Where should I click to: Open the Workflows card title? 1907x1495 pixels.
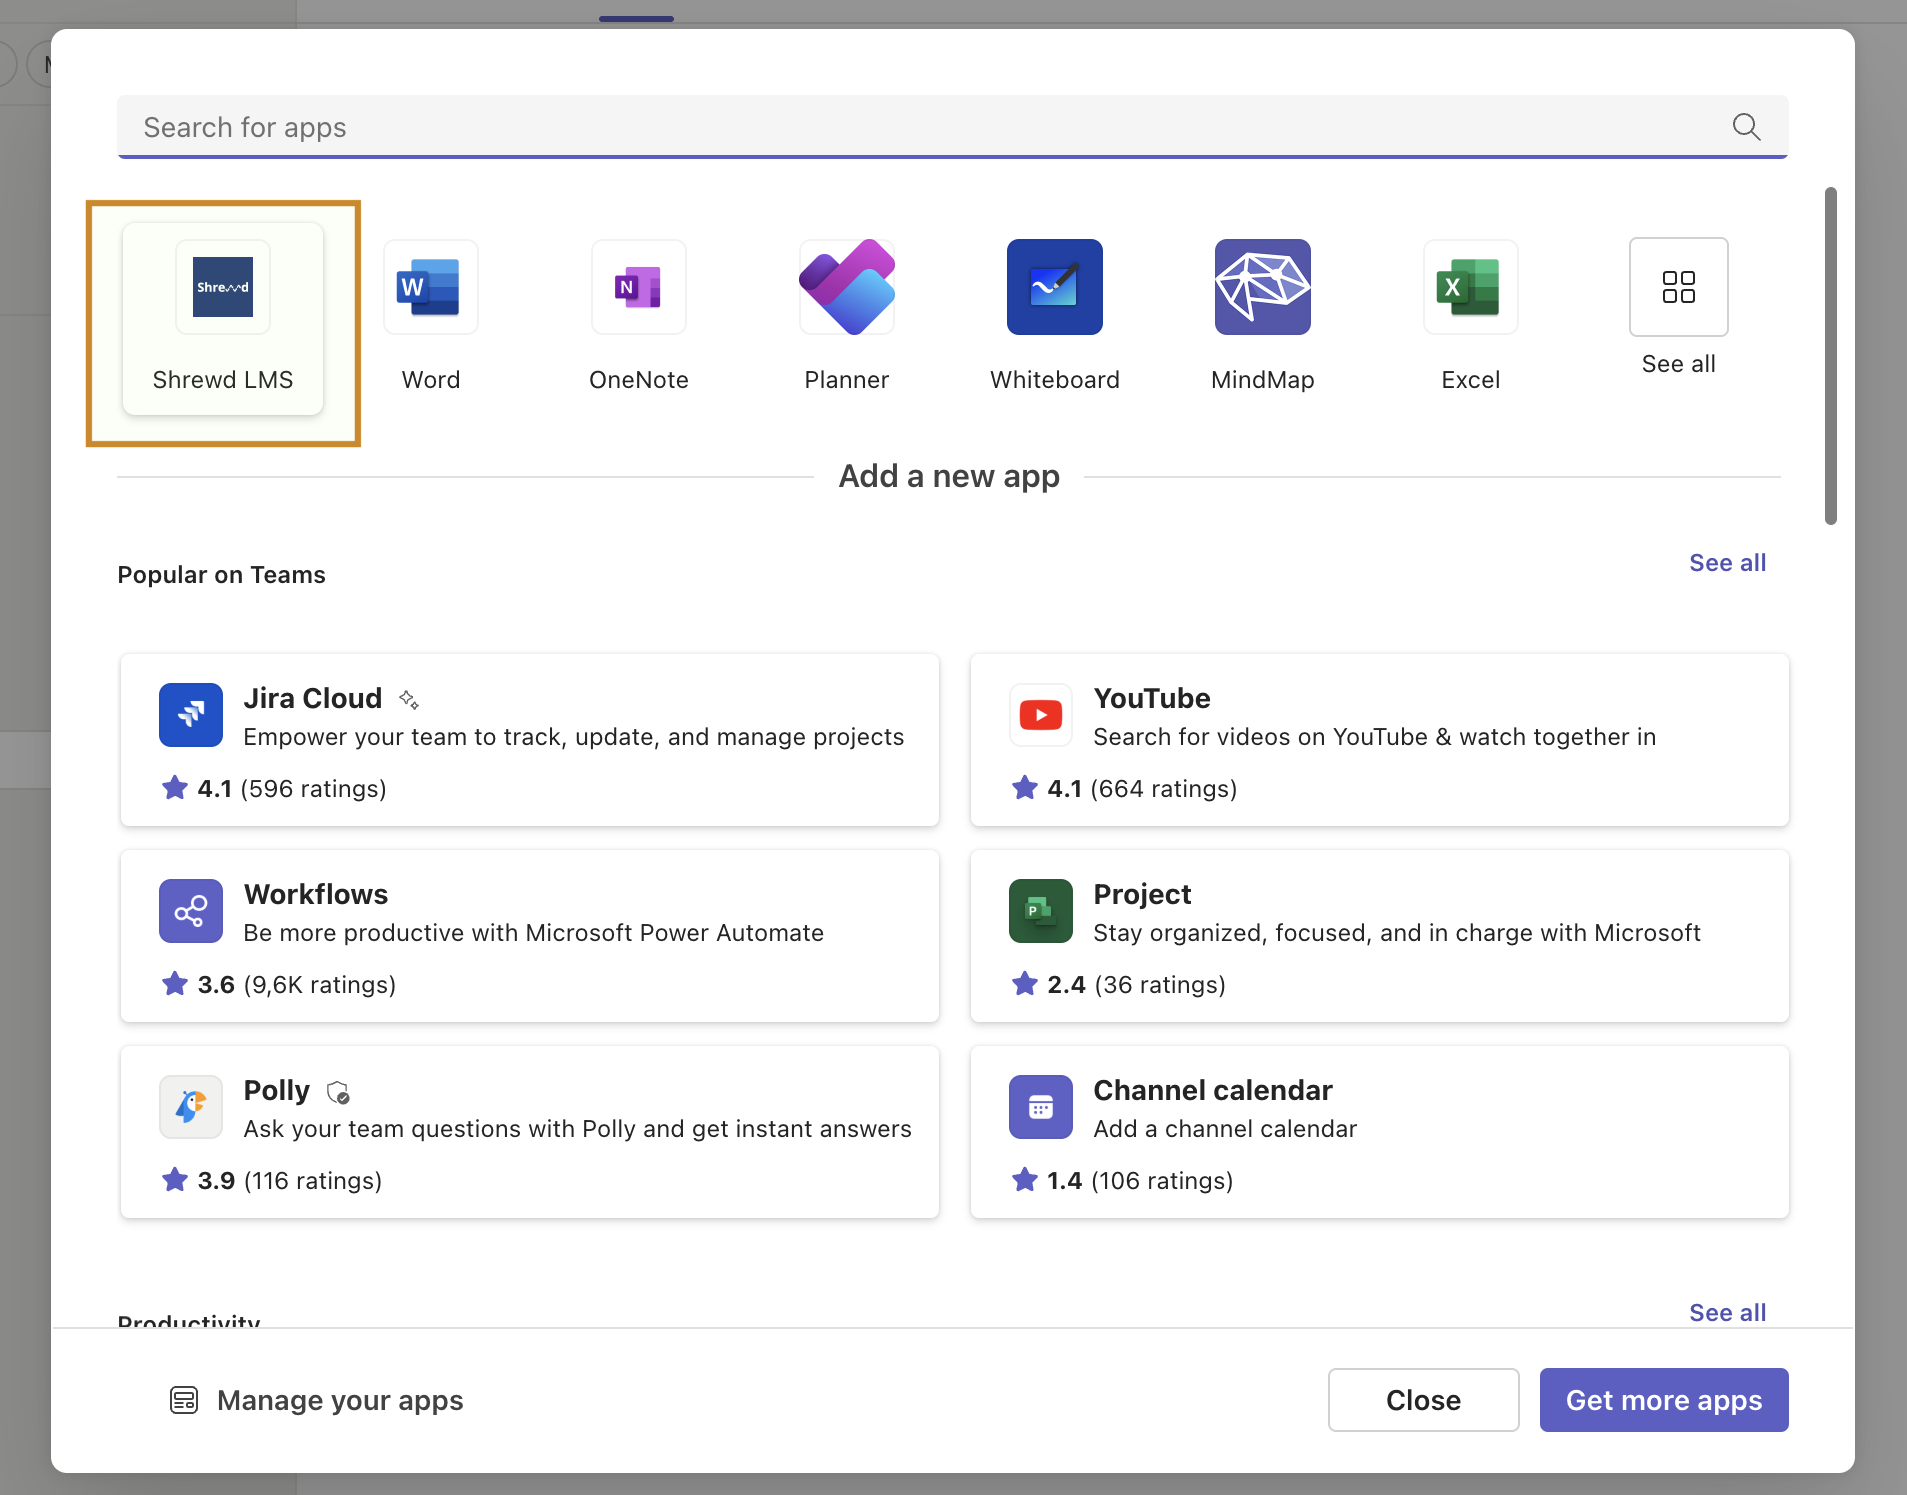[x=316, y=894]
